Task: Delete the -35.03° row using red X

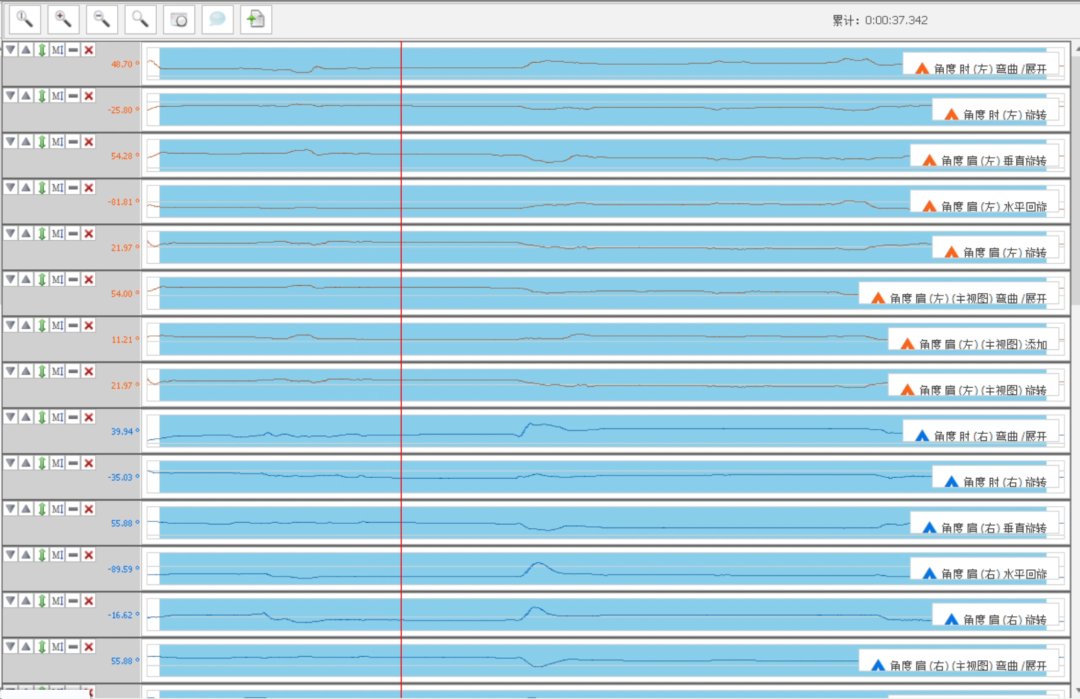Action: click(x=89, y=463)
